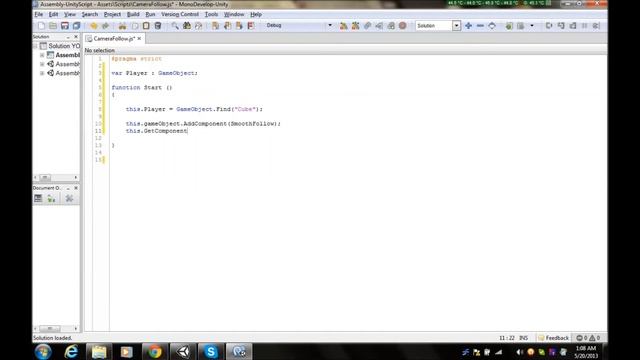Expand the second Assembly project node
The width and height of the screenshot is (640, 360).
42,64
